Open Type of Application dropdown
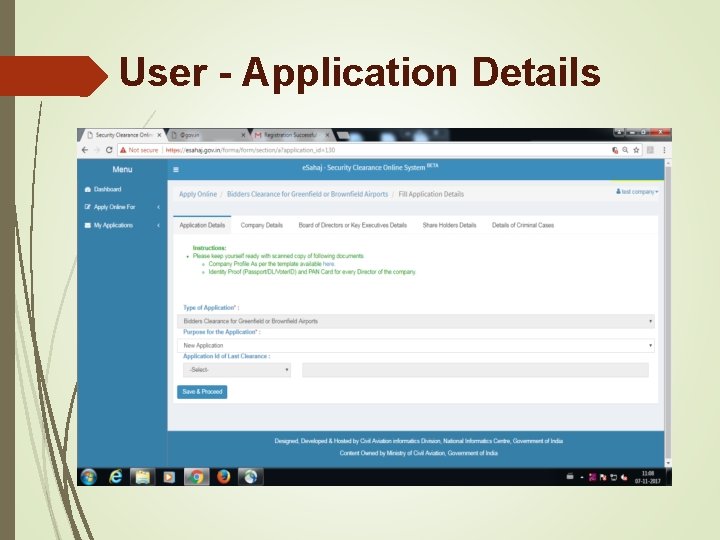Image resolution: width=720 pixels, height=540 pixels. point(416,321)
